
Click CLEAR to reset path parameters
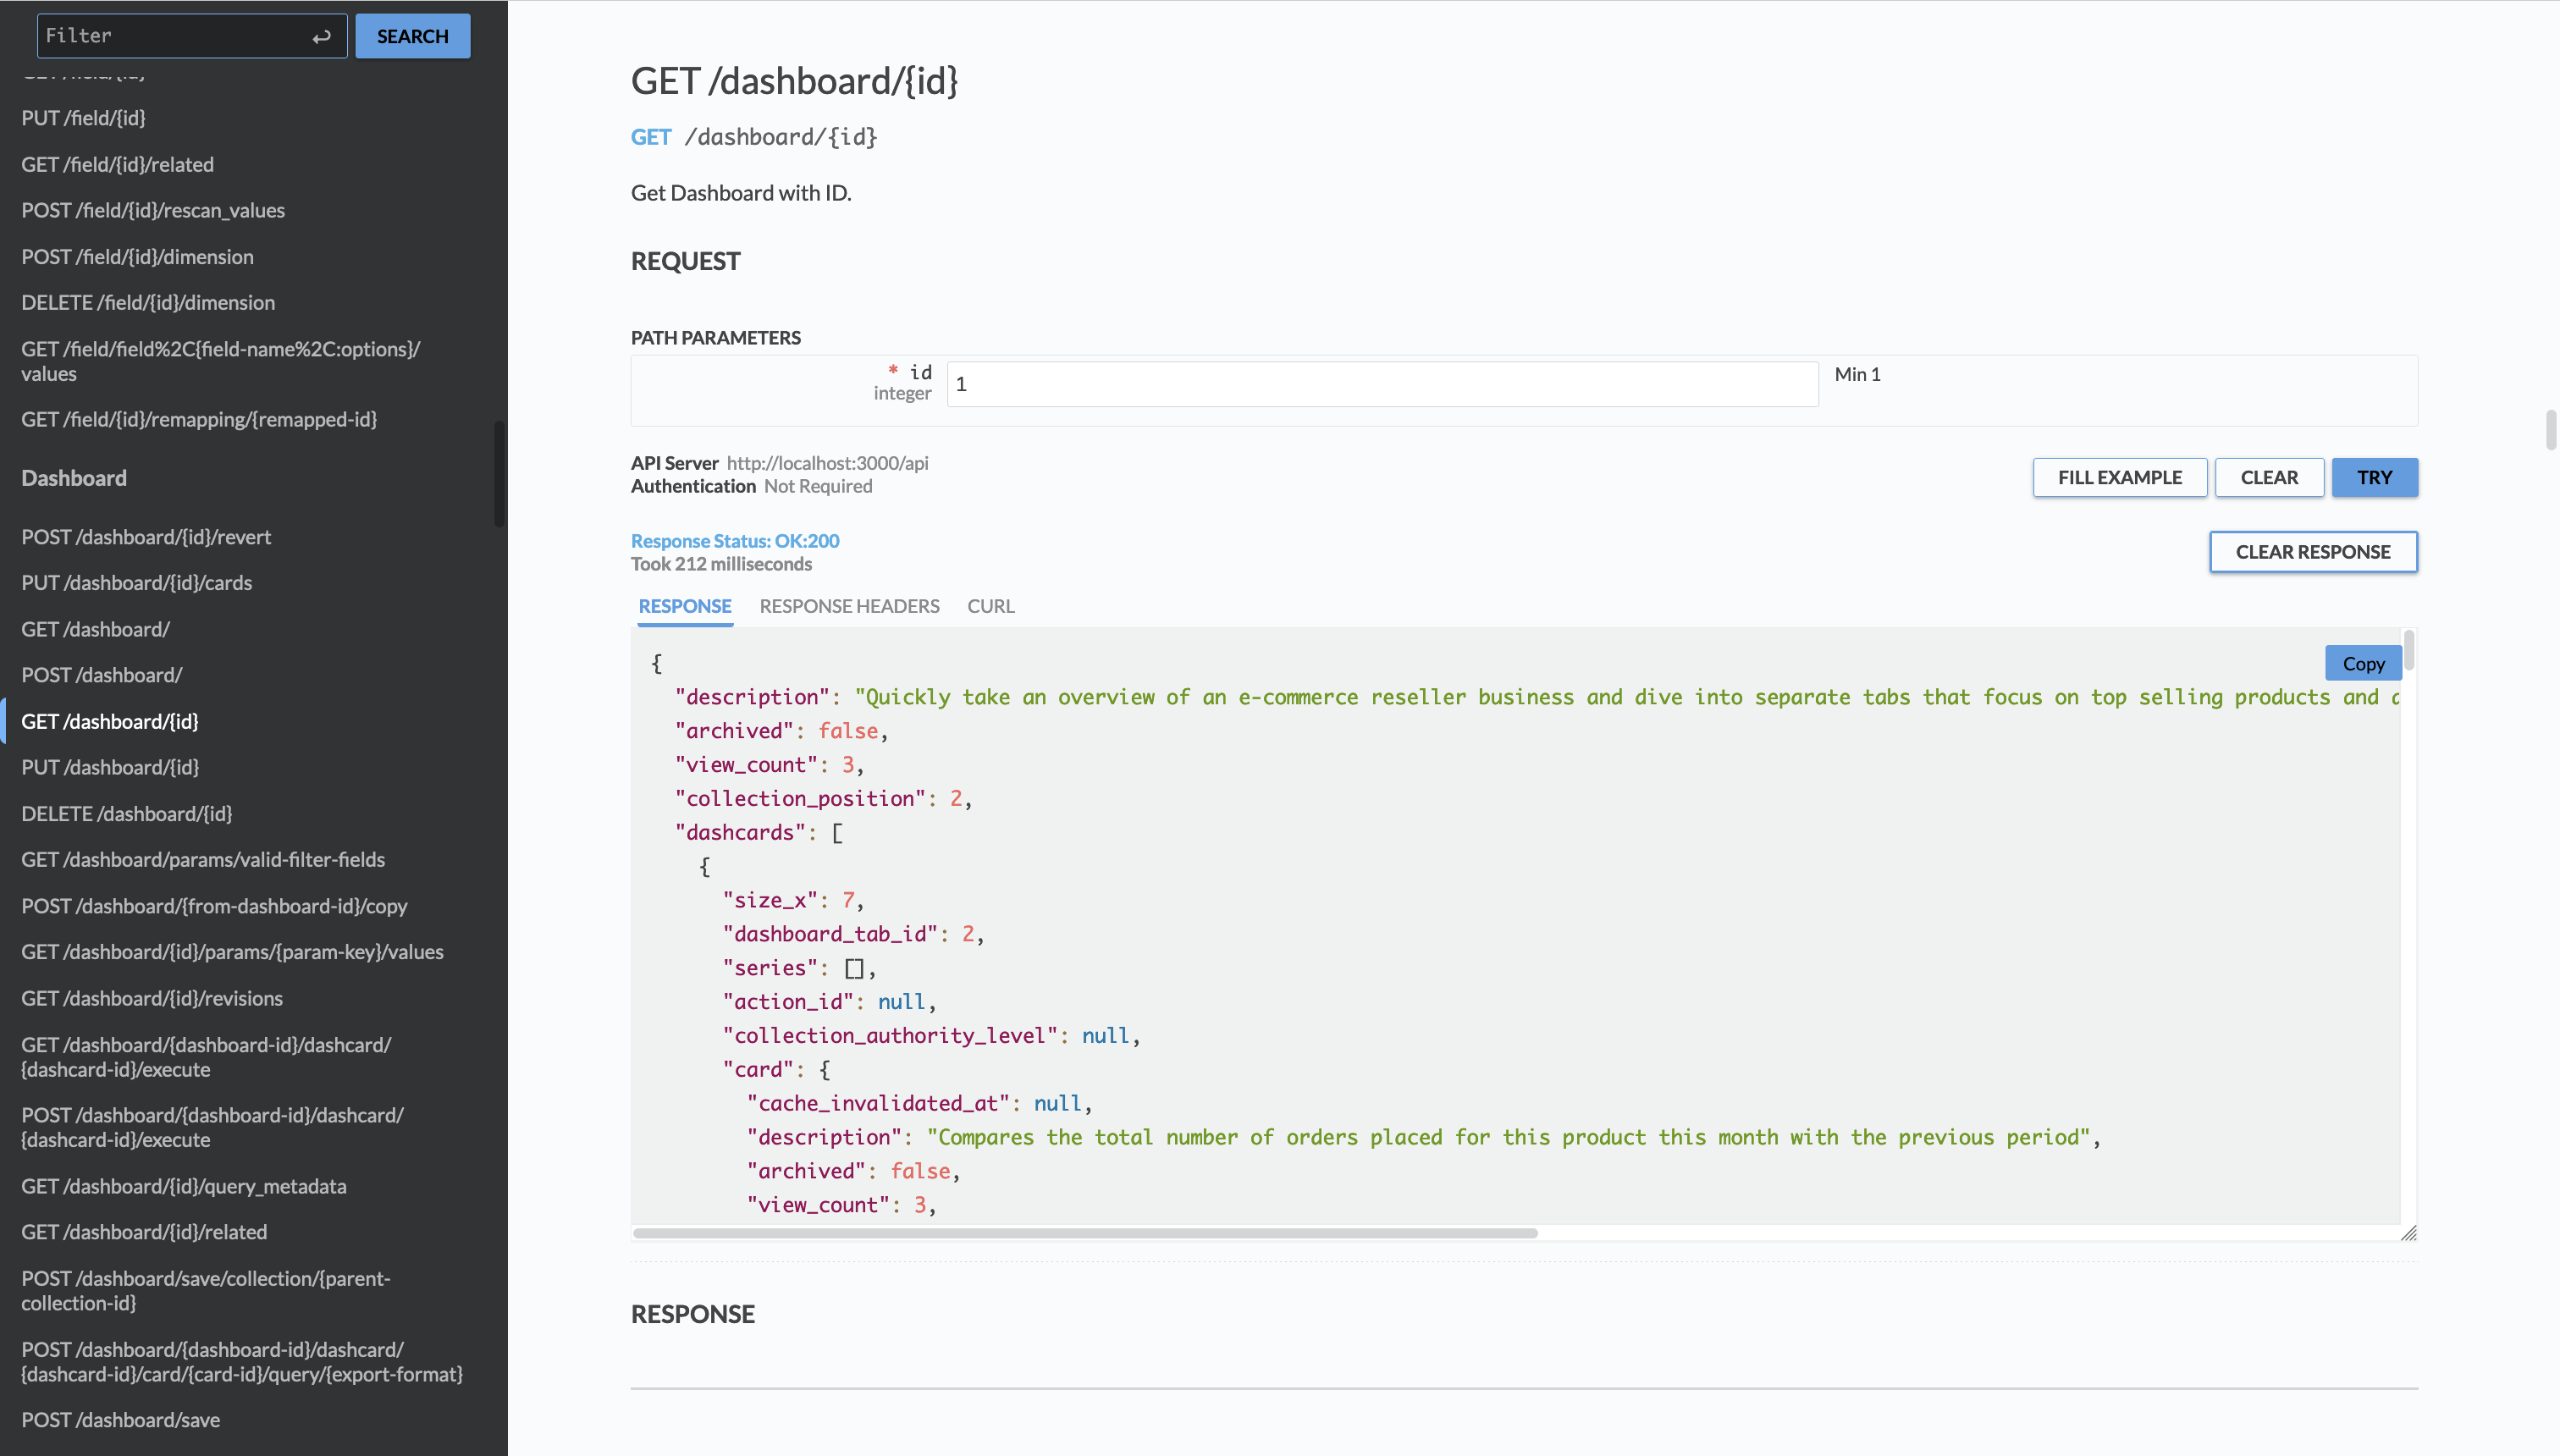pos(2268,477)
